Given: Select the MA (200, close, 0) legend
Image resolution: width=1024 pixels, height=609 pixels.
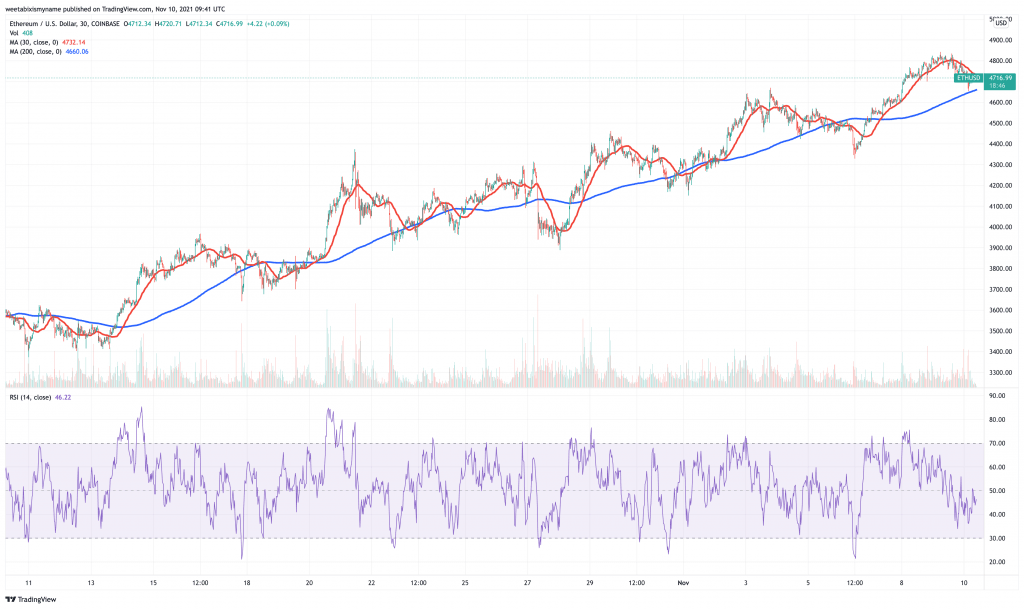Looking at the screenshot, I should click(x=35, y=52).
